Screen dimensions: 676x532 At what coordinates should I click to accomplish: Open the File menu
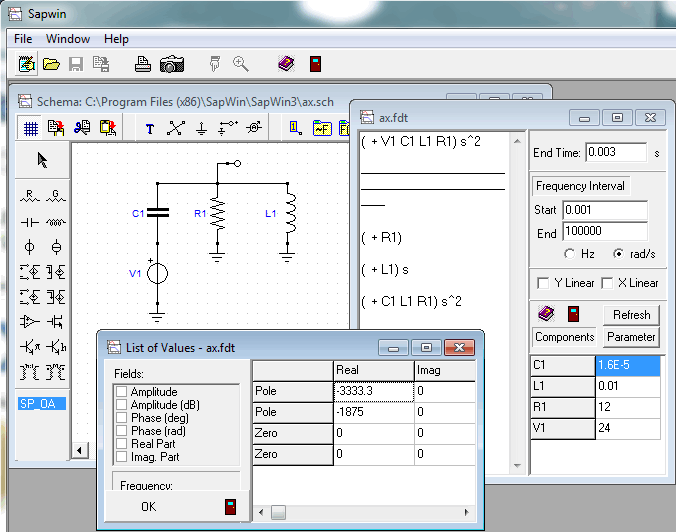(23, 39)
